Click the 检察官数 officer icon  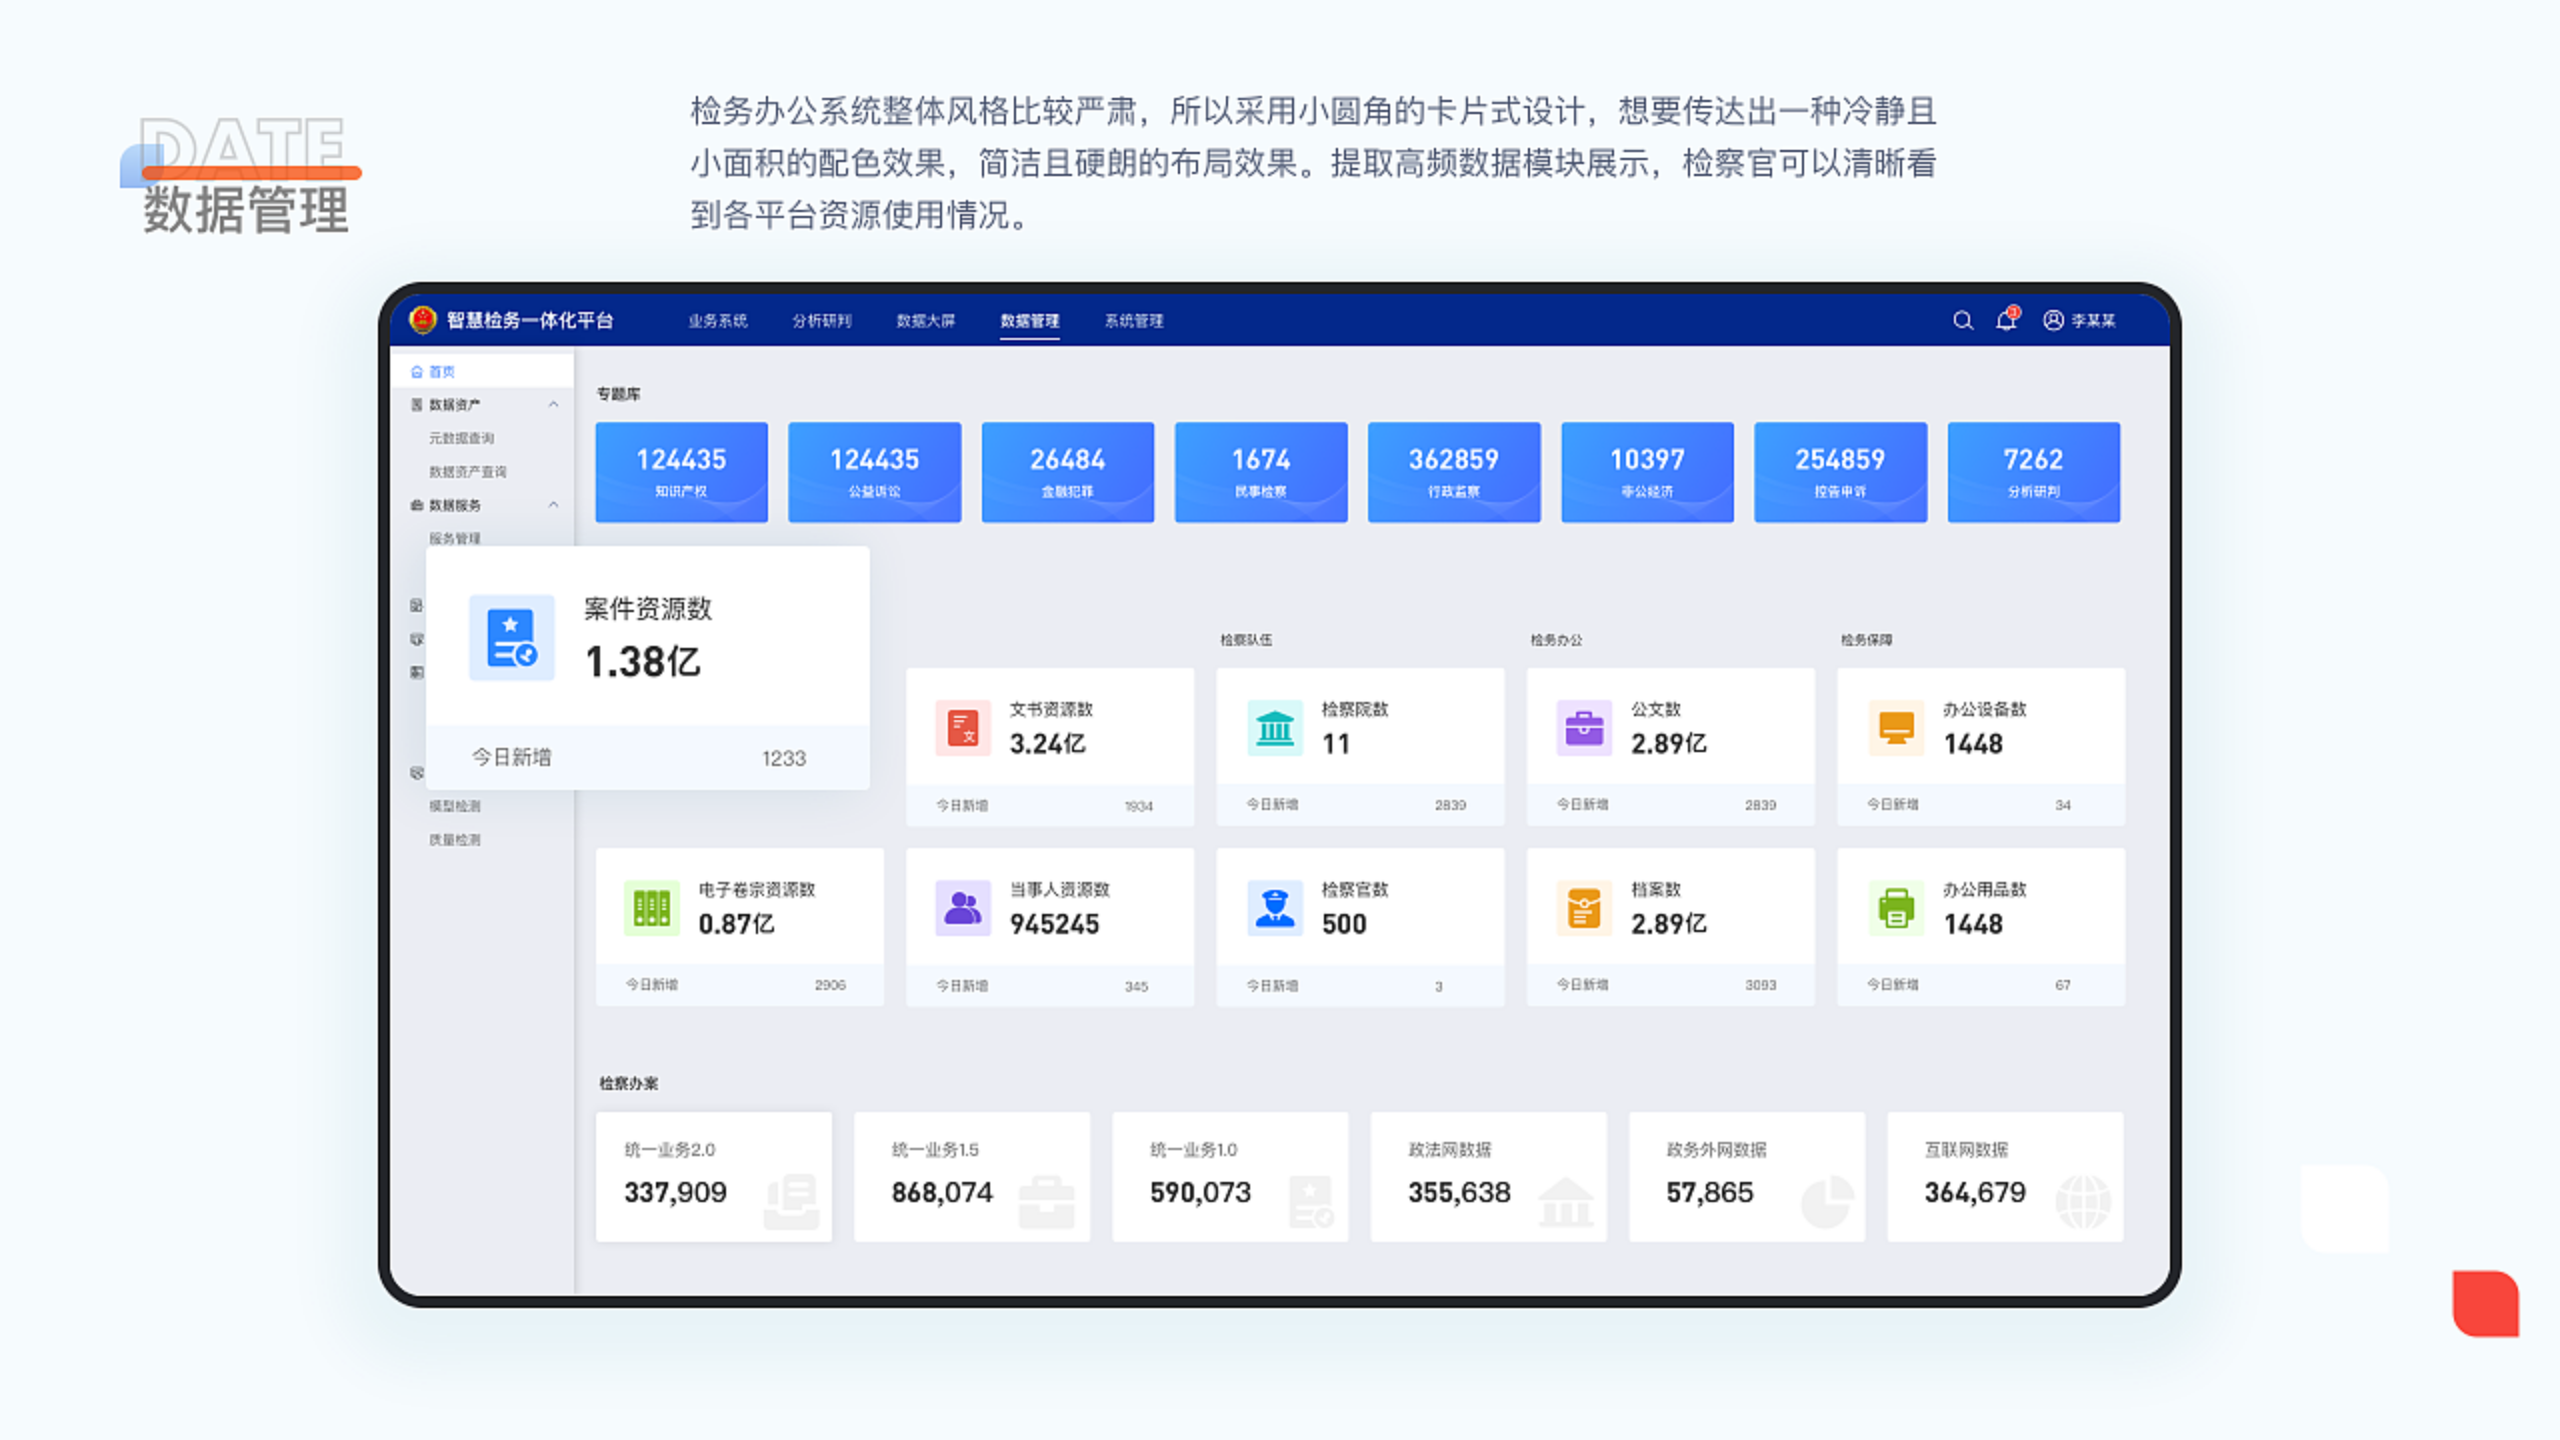pos(1275,908)
